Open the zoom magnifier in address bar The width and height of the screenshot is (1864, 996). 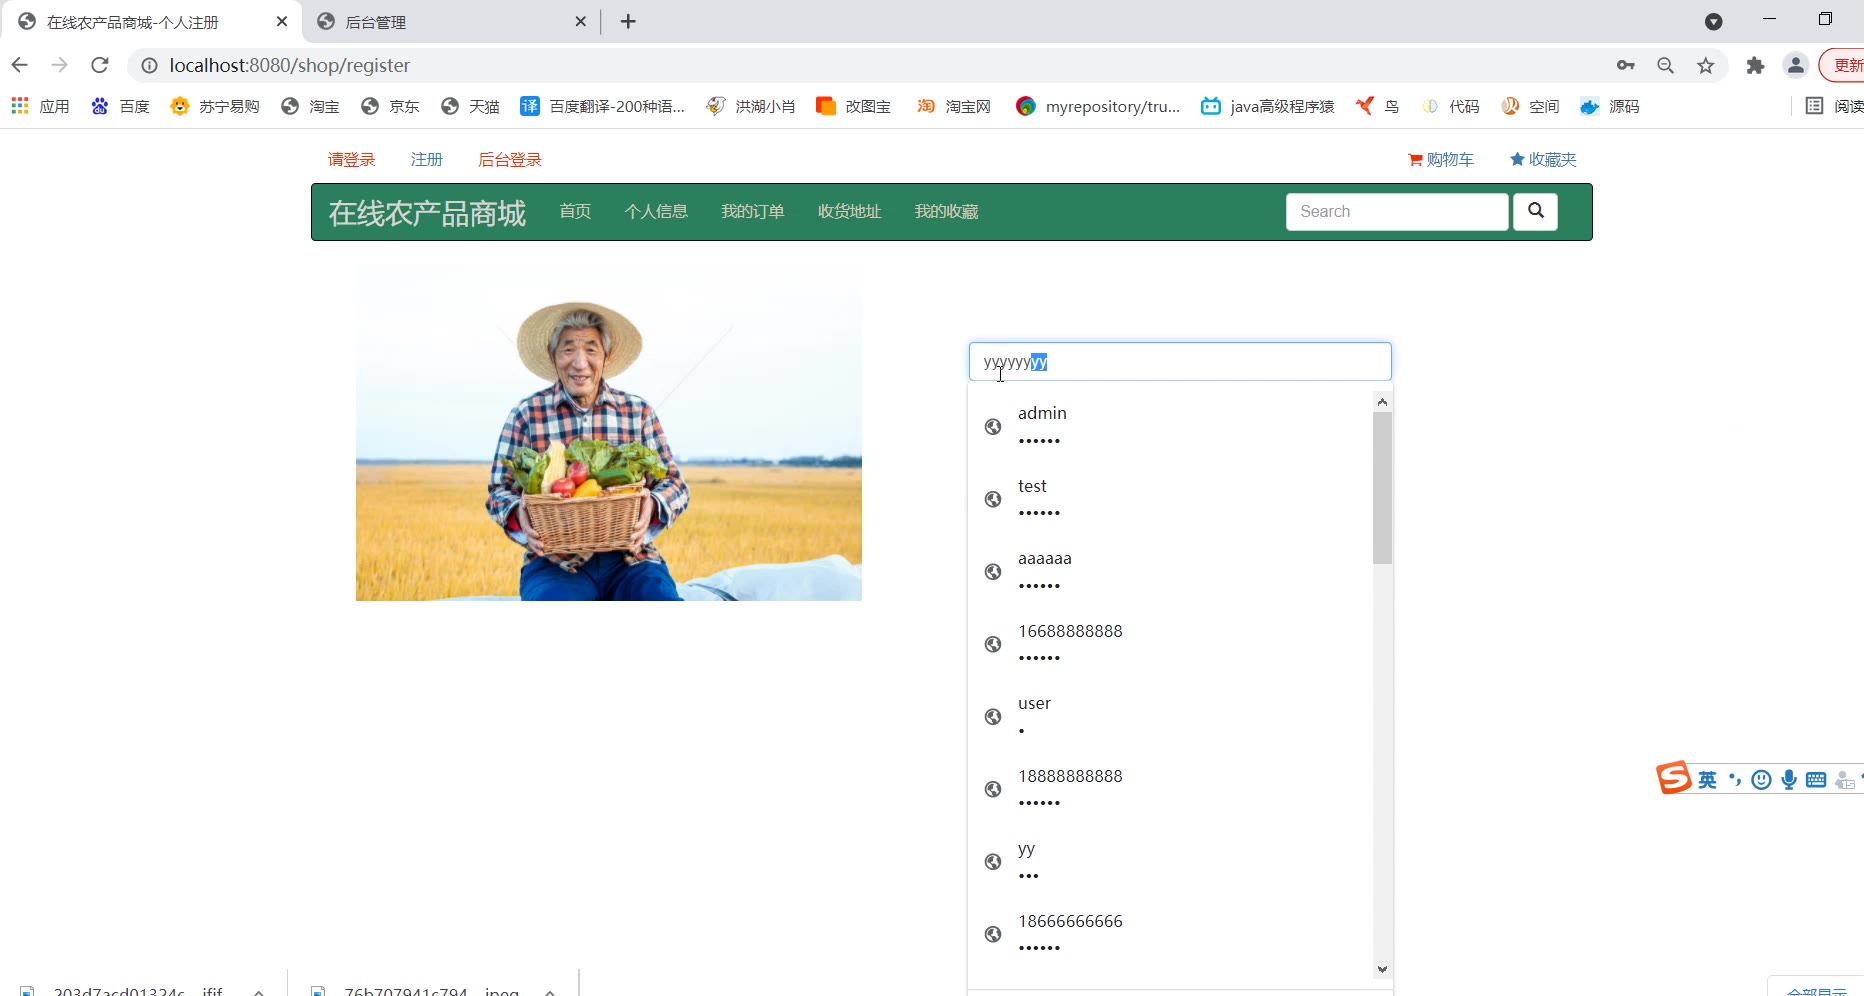coord(1665,65)
